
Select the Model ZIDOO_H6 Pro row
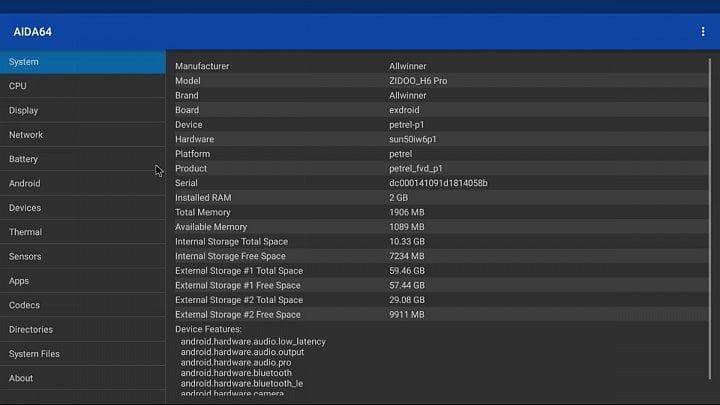(x=440, y=81)
